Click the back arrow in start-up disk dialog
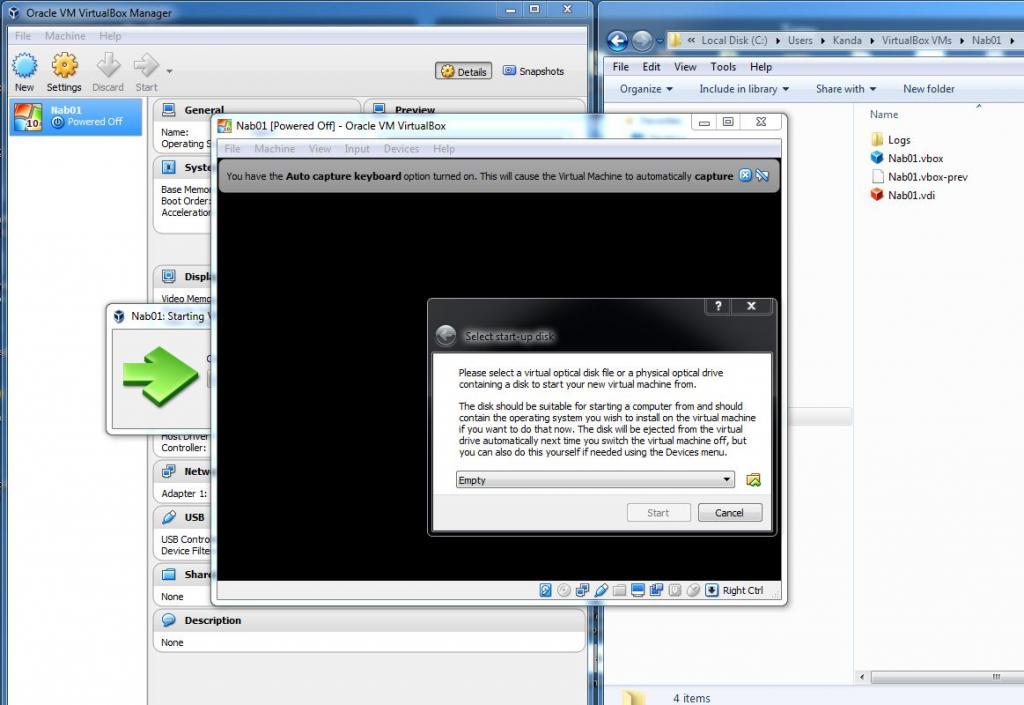The height and width of the screenshot is (705, 1024). click(x=446, y=336)
